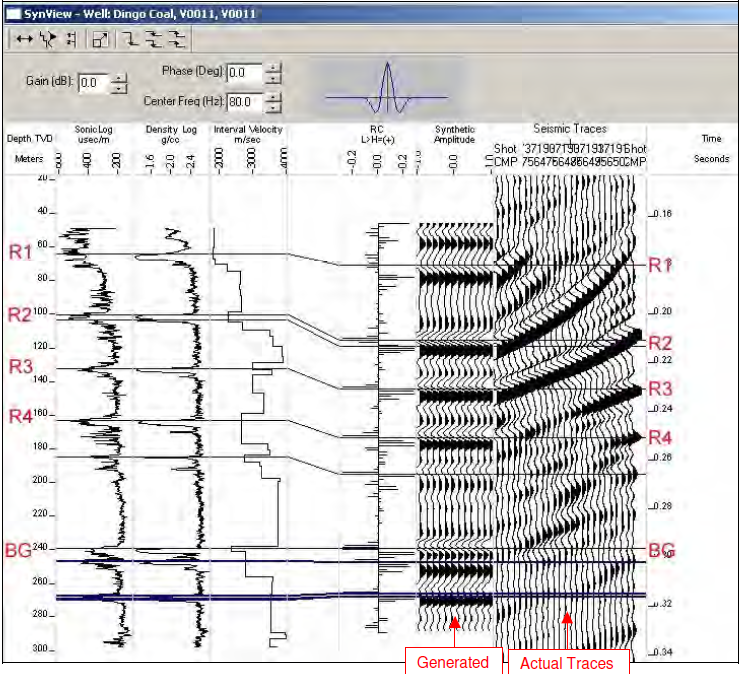Click the dotted vertical lines toolbar icon
Image resolution: width=741 pixels, height=674 pixels.
tap(70, 39)
